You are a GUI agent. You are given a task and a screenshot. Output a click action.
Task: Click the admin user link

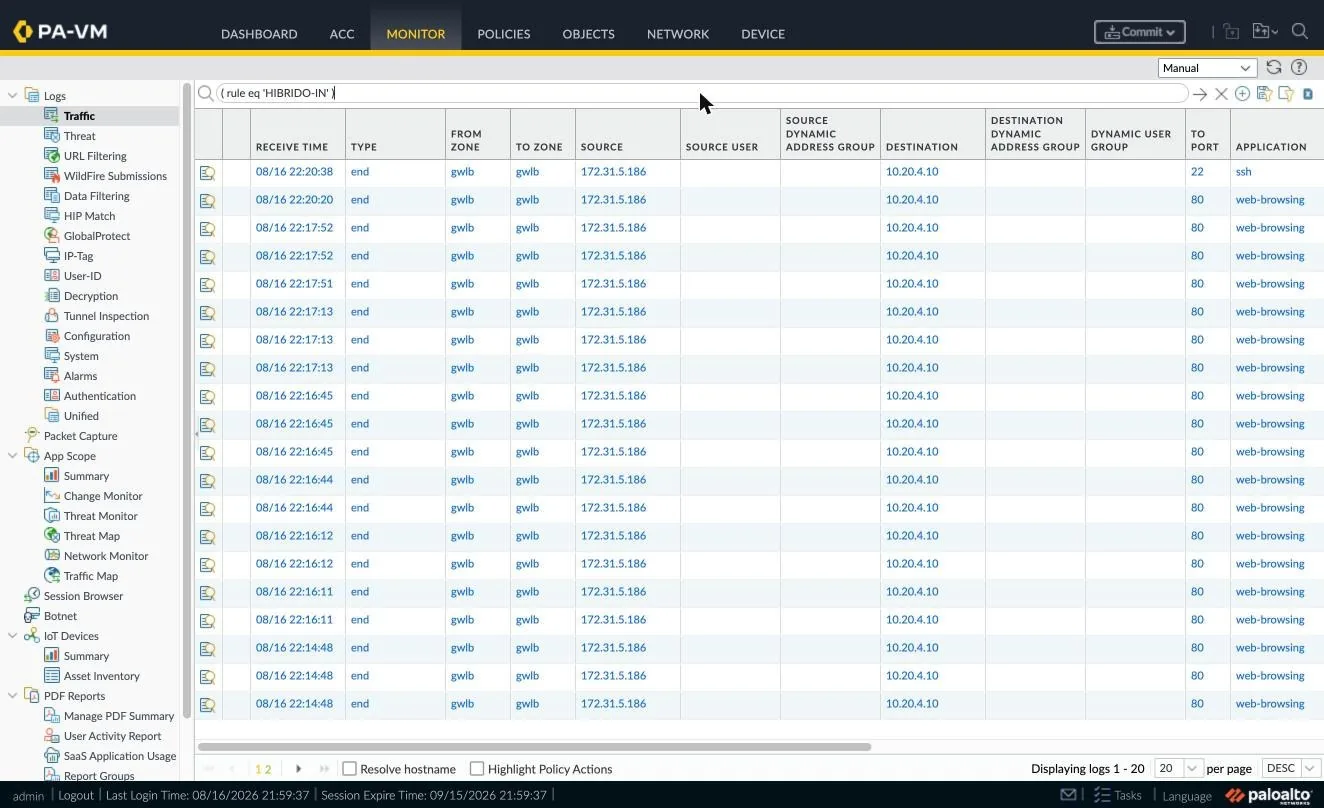click(x=28, y=796)
